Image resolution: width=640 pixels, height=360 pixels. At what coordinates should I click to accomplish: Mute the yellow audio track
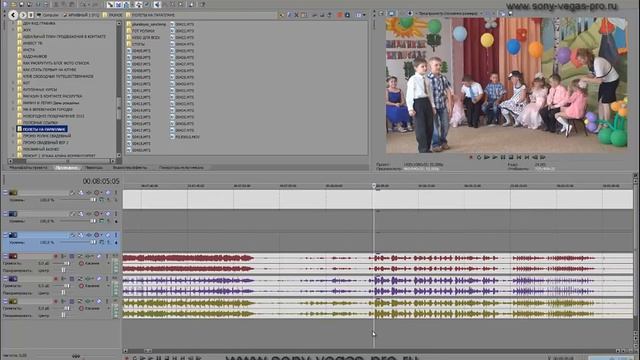(x=99, y=301)
